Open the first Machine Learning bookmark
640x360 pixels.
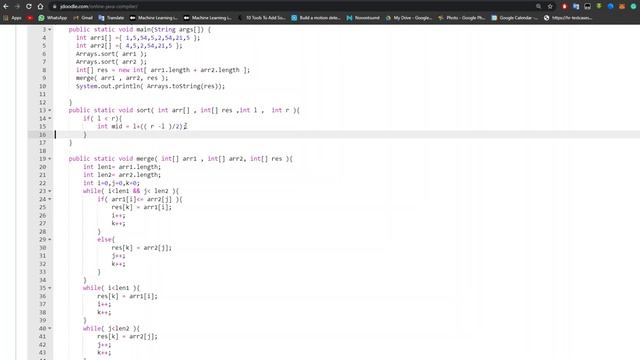(x=153, y=18)
